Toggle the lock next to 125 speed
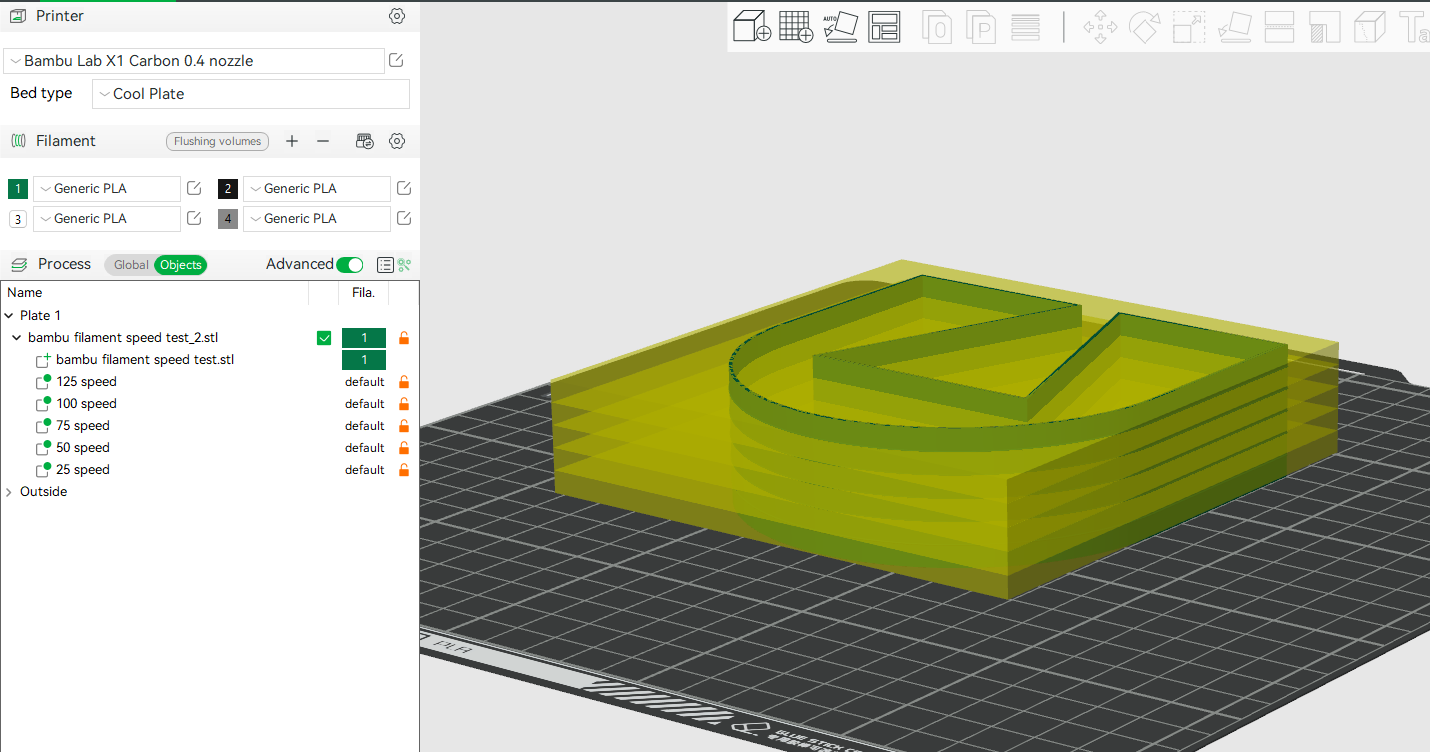Viewport: 1430px width, 752px height. (x=404, y=381)
